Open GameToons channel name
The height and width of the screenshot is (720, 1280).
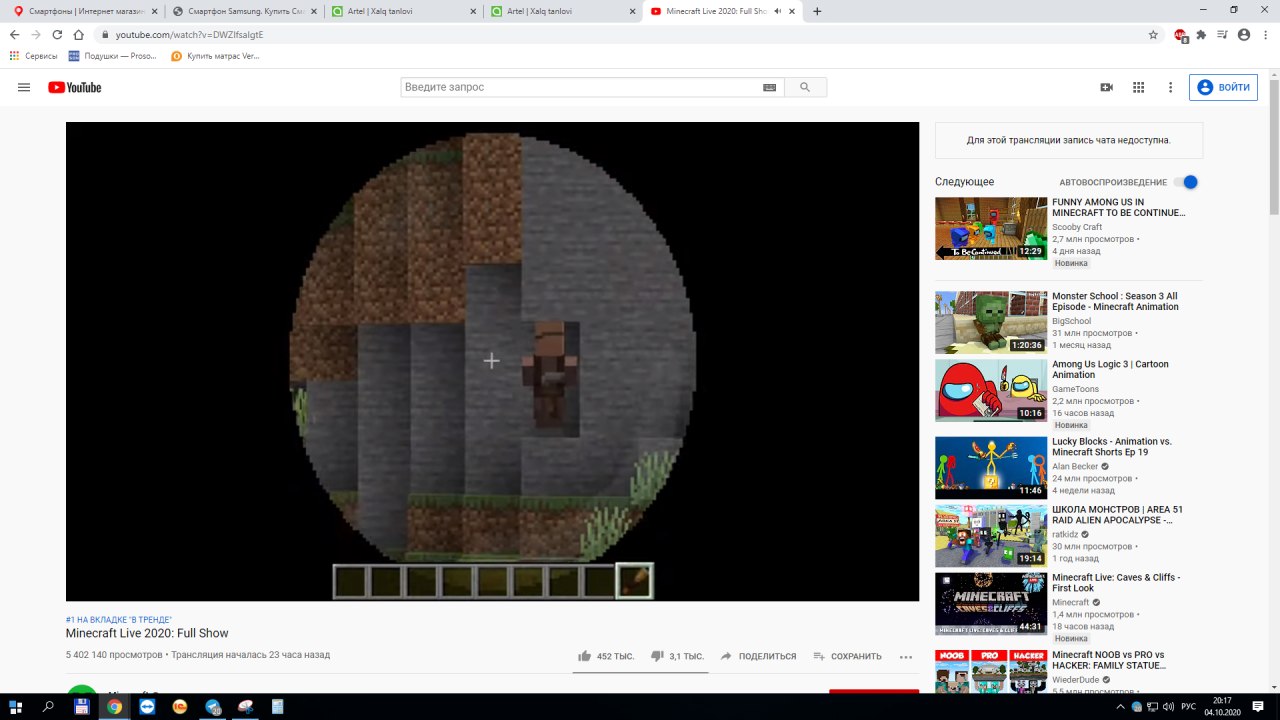point(1075,389)
